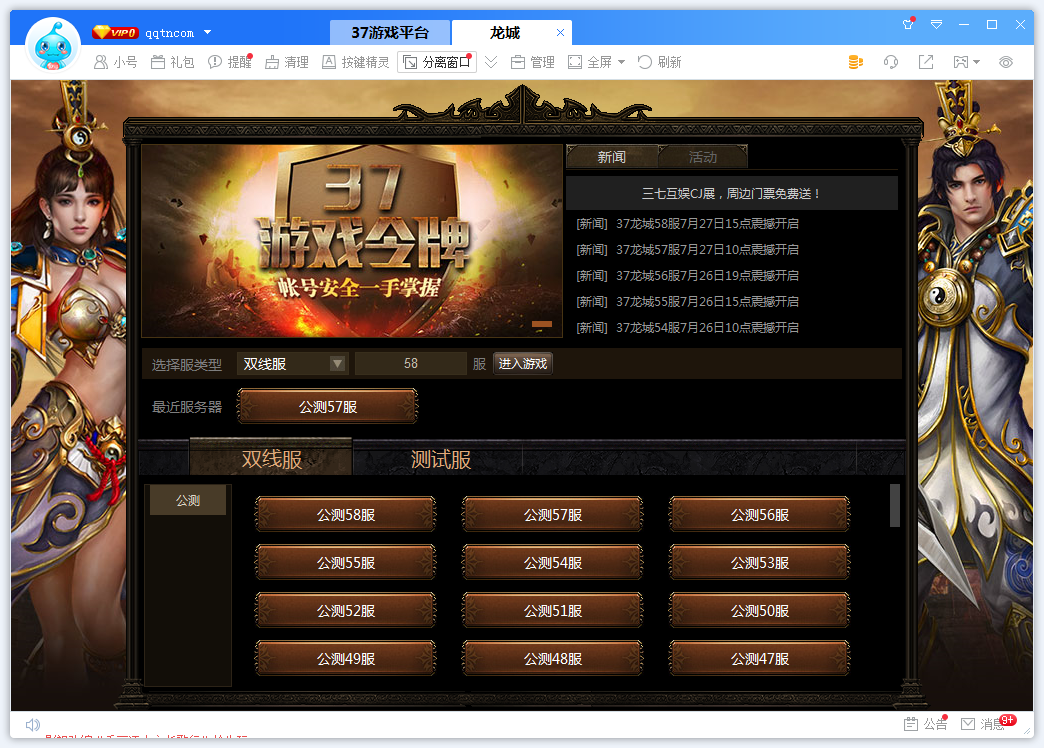Open the 管理 manage tool
Viewport: 1044px width, 748px height.
533,62
